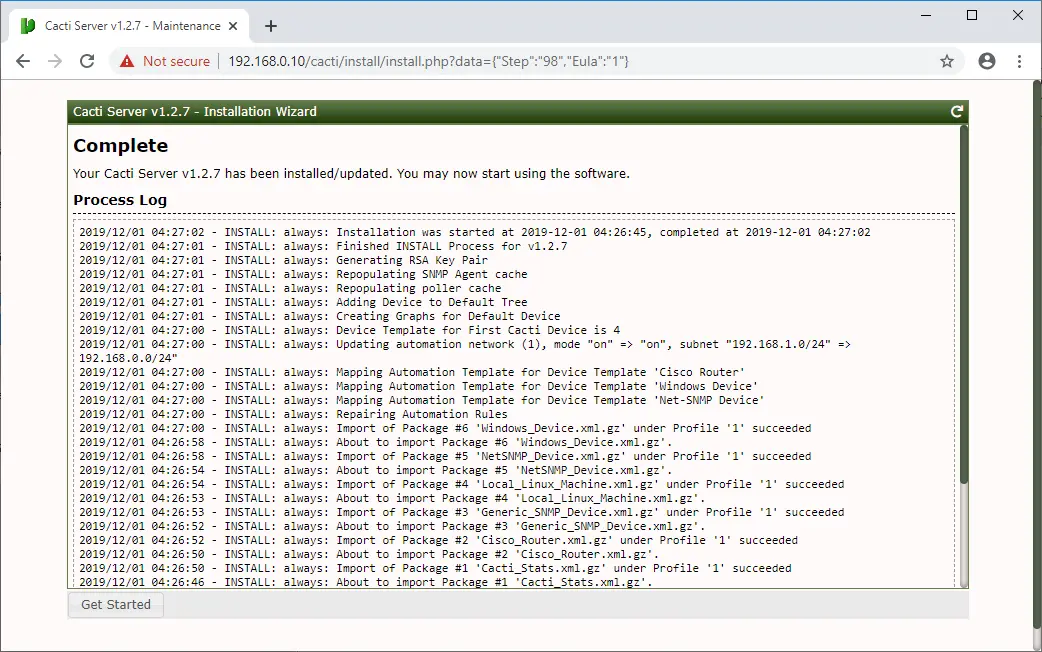Open the Chrome three-dot menu
The height and width of the screenshot is (652, 1042).
[1019, 61]
